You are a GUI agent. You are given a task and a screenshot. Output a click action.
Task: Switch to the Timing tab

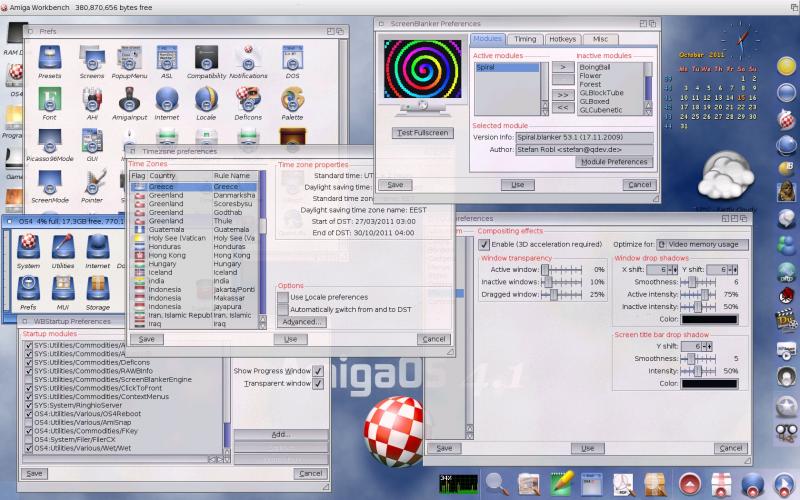(526, 39)
